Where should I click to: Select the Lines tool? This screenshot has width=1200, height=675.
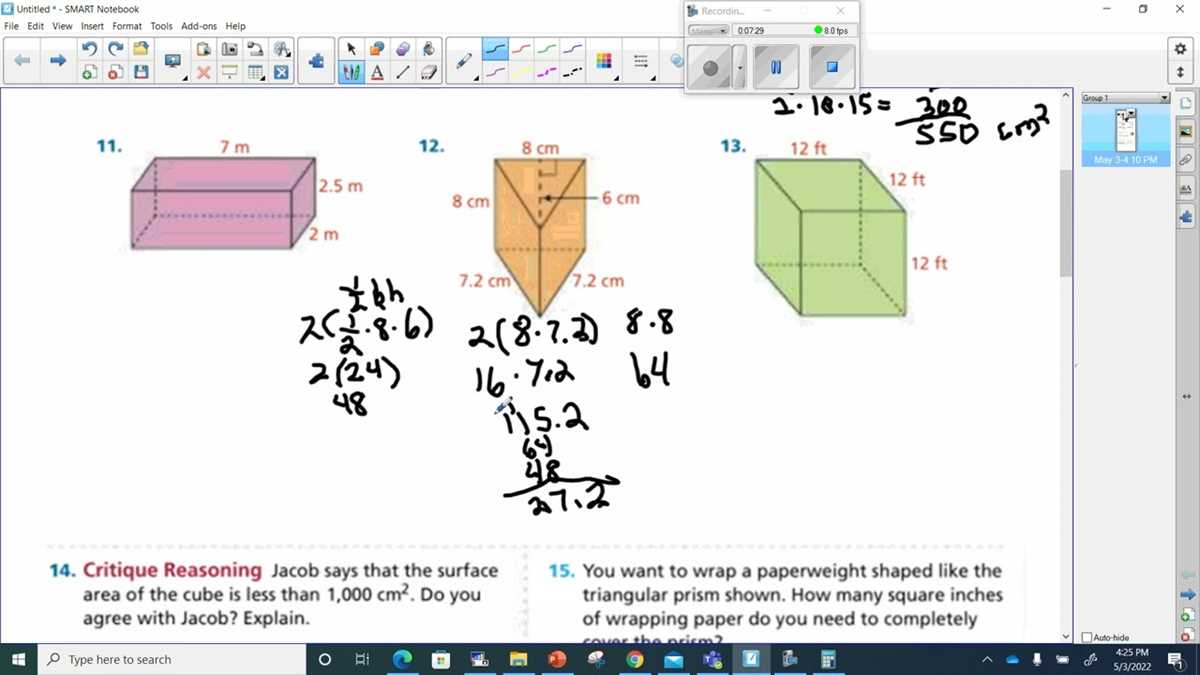(403, 72)
